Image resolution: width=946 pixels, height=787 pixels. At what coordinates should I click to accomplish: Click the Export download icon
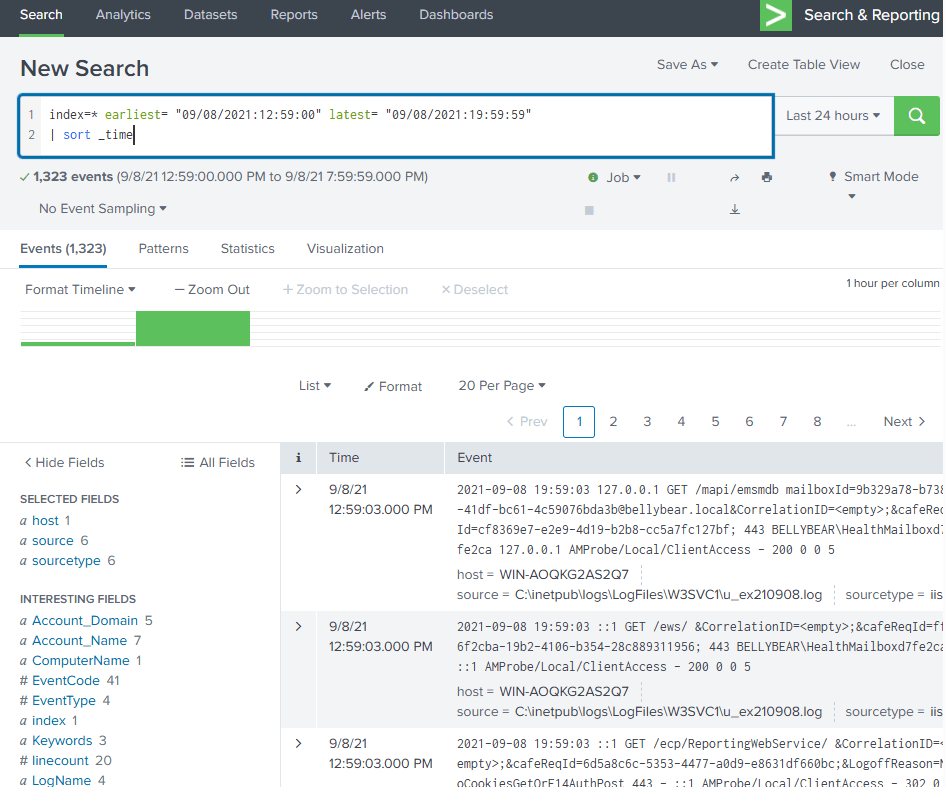point(734,209)
